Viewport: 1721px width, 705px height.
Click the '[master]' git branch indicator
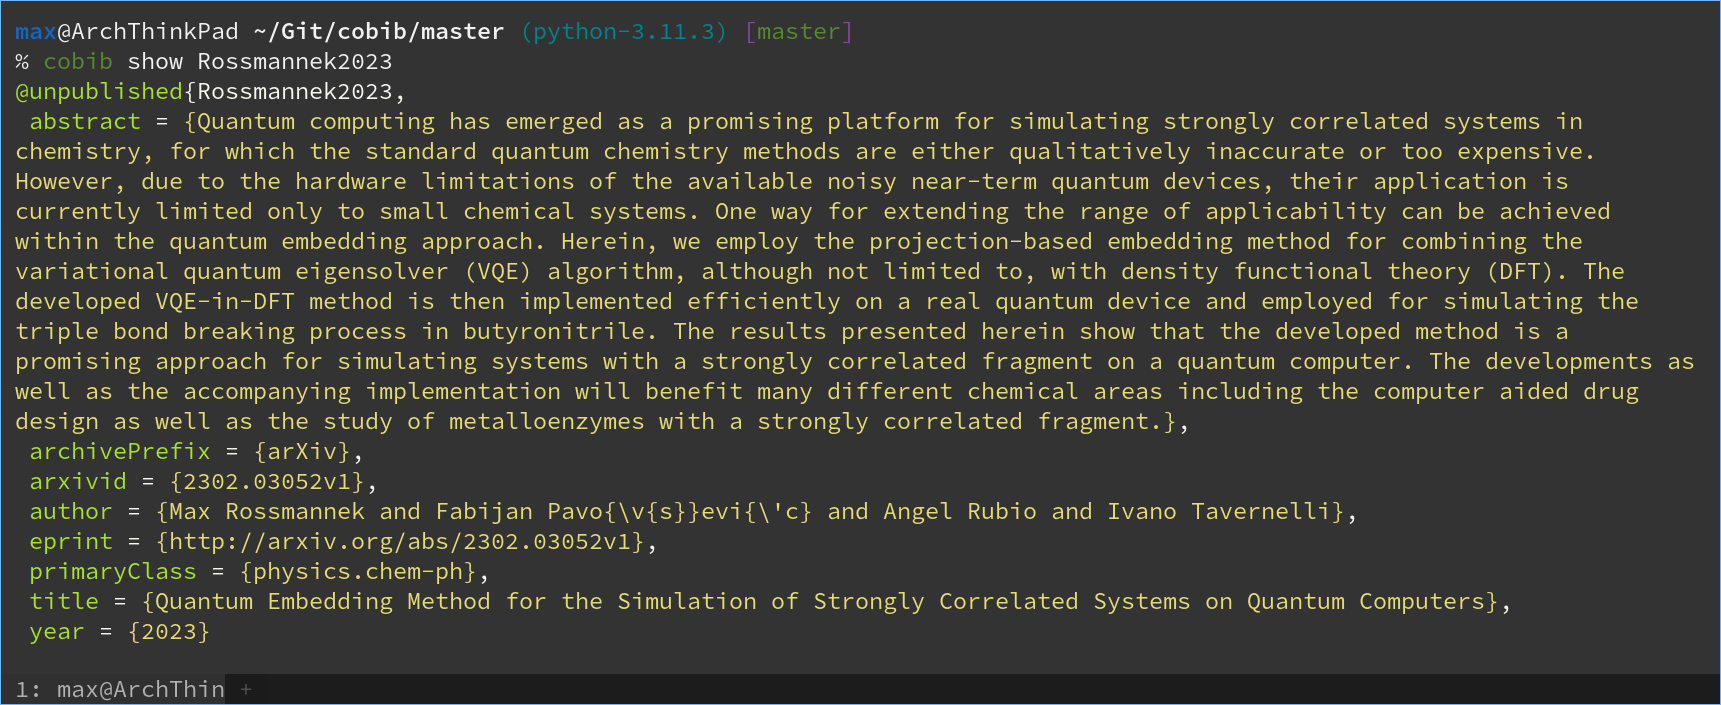(799, 32)
